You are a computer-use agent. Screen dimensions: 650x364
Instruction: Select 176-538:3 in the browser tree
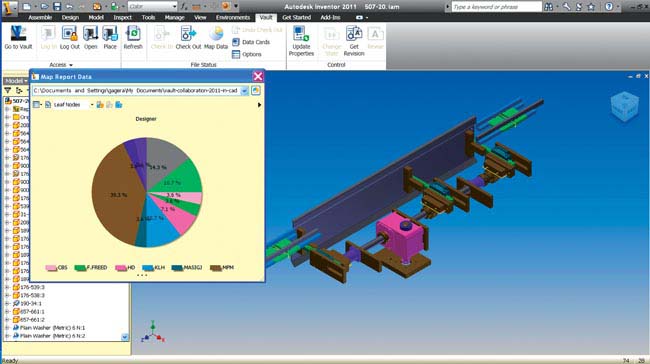click(32, 295)
